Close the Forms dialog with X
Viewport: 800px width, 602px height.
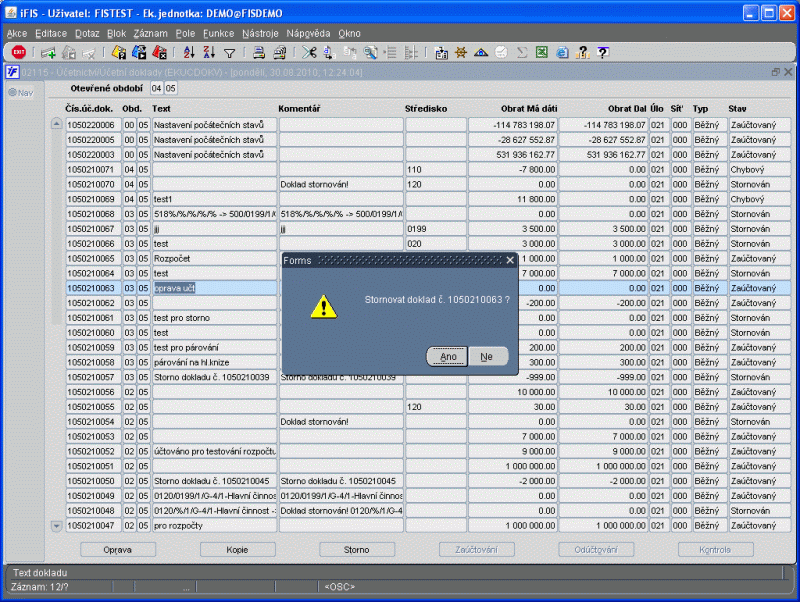(510, 260)
